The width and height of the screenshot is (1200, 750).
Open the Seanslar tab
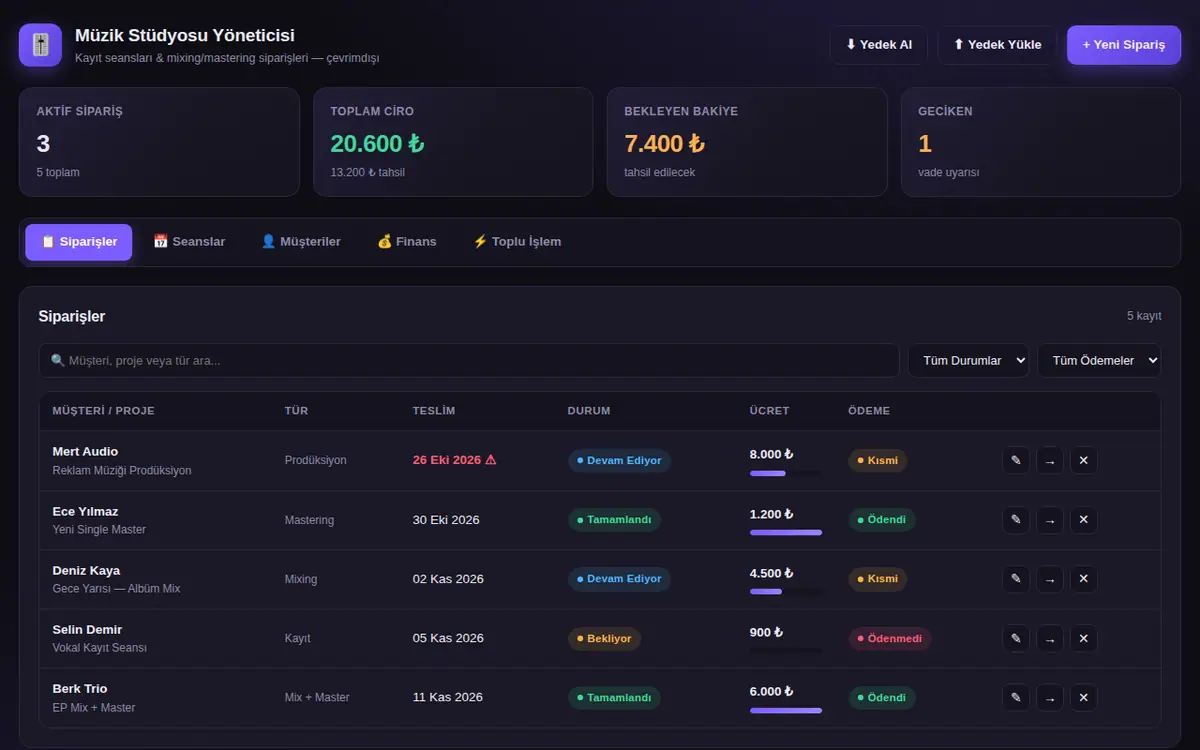189,242
